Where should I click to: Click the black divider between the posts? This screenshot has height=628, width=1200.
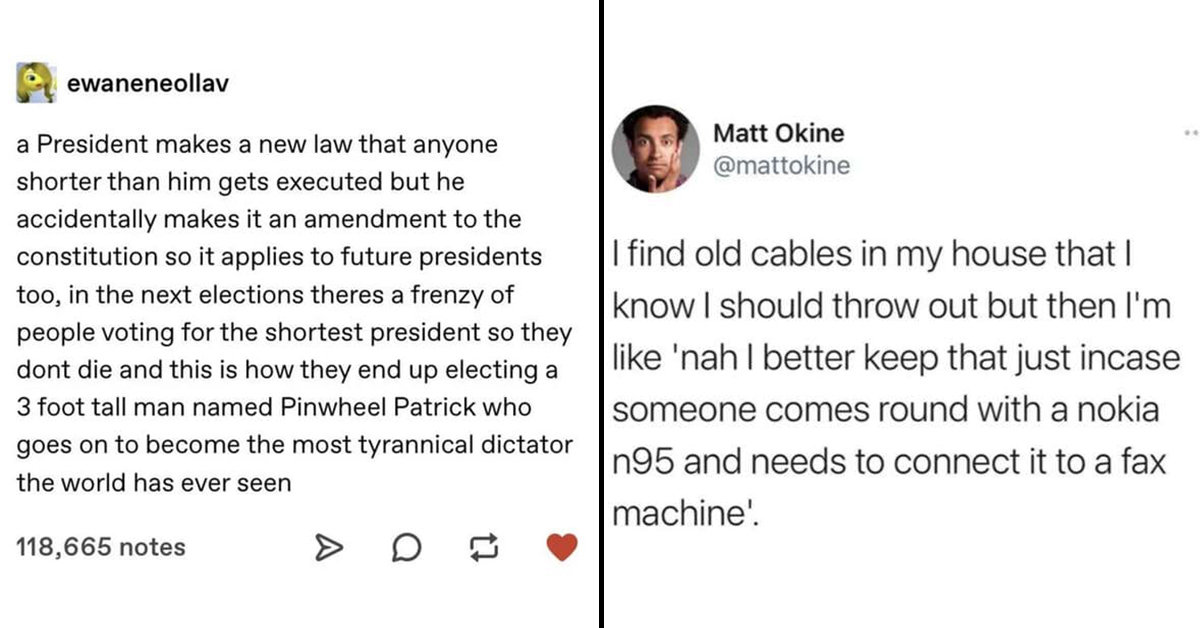point(601,314)
